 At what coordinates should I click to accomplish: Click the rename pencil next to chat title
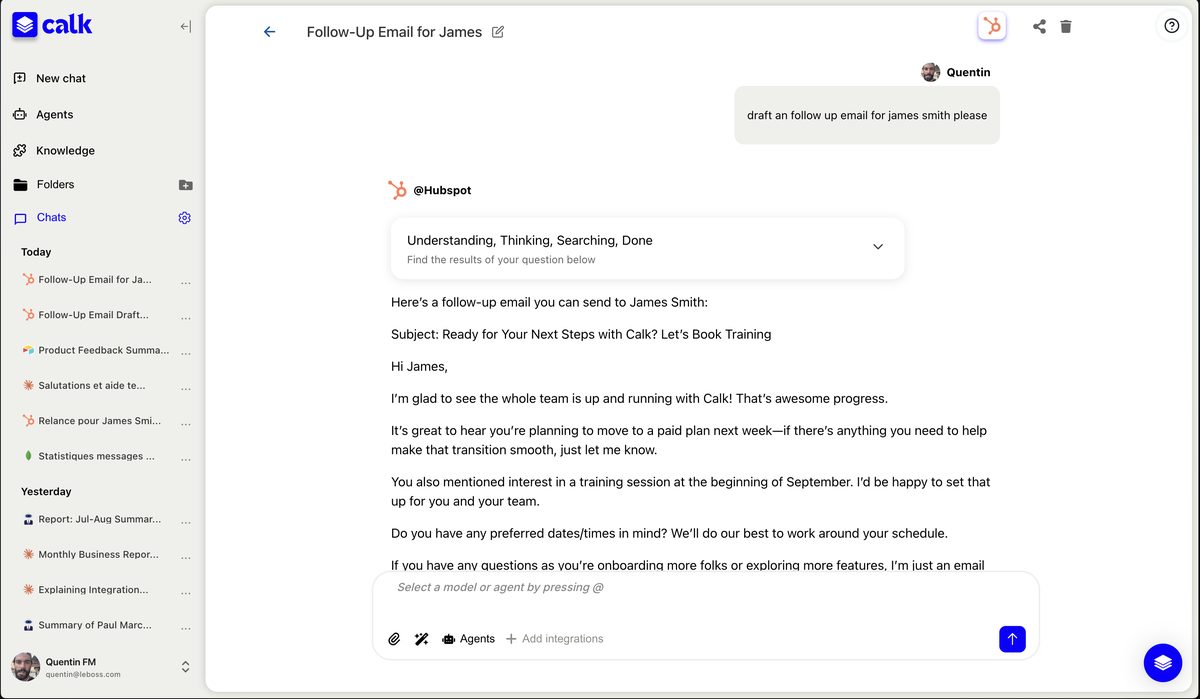point(498,31)
